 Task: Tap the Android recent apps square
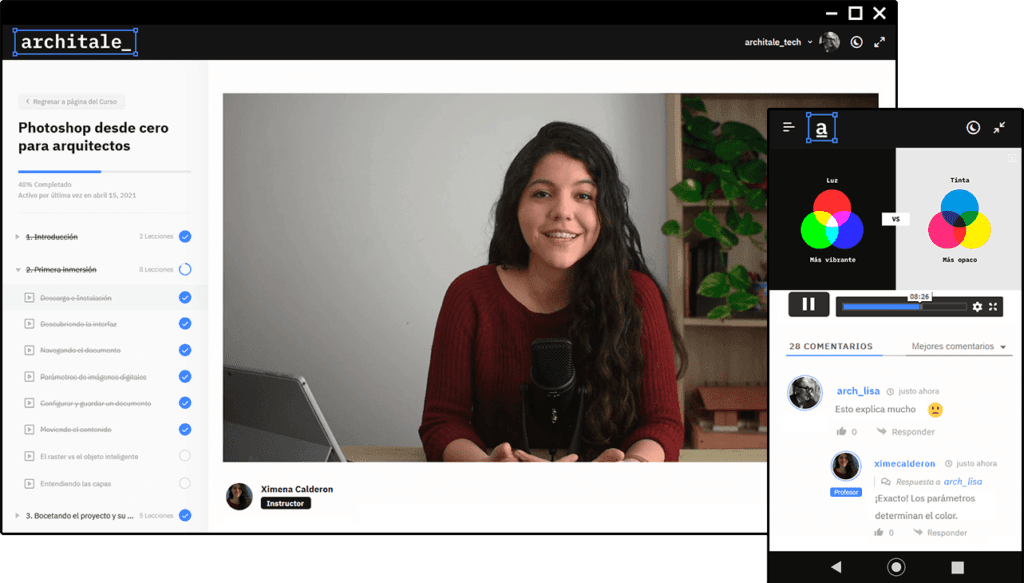(957, 567)
